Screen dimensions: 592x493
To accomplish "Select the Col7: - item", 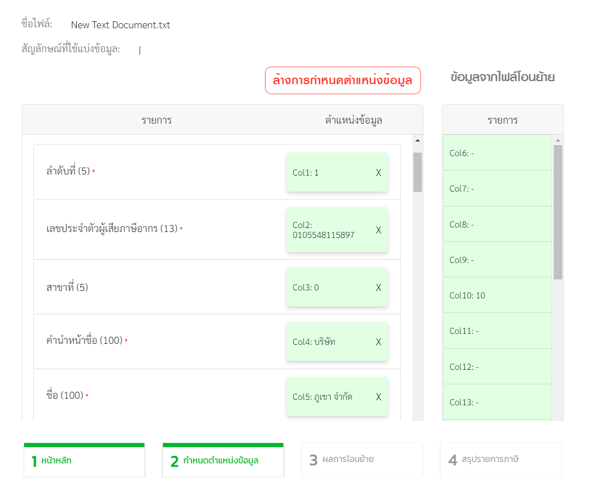I will tap(497, 188).
